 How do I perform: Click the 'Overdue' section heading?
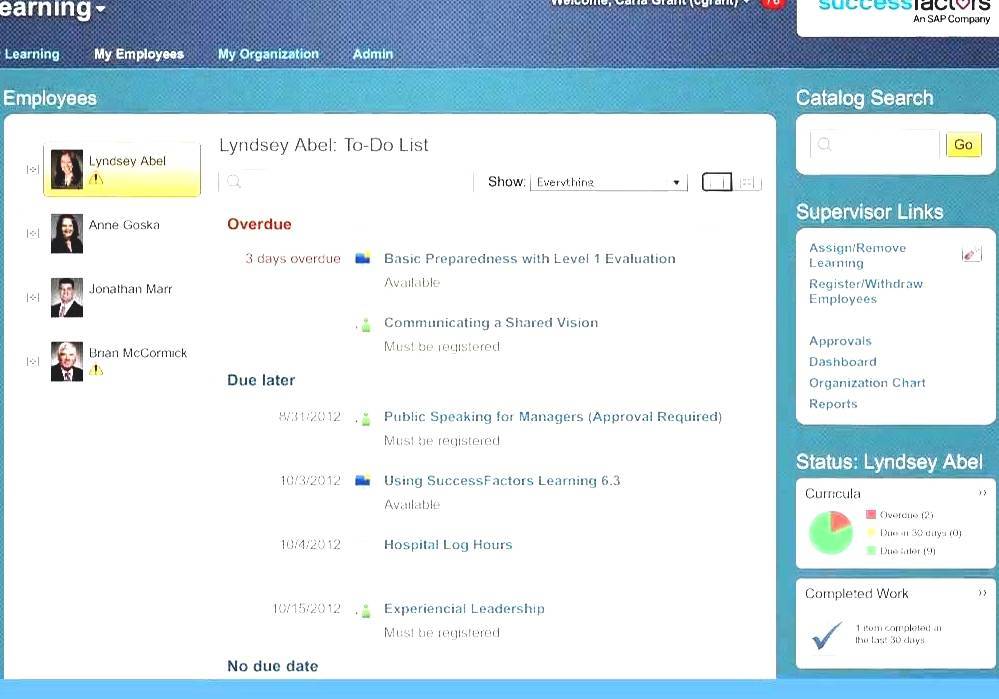[x=259, y=224]
